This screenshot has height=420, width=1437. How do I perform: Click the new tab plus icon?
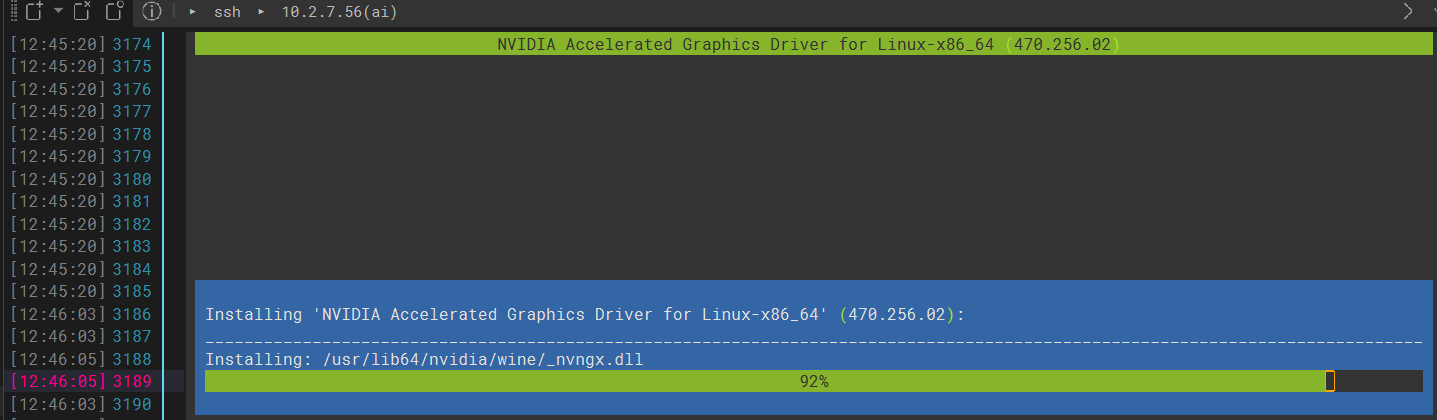33,12
